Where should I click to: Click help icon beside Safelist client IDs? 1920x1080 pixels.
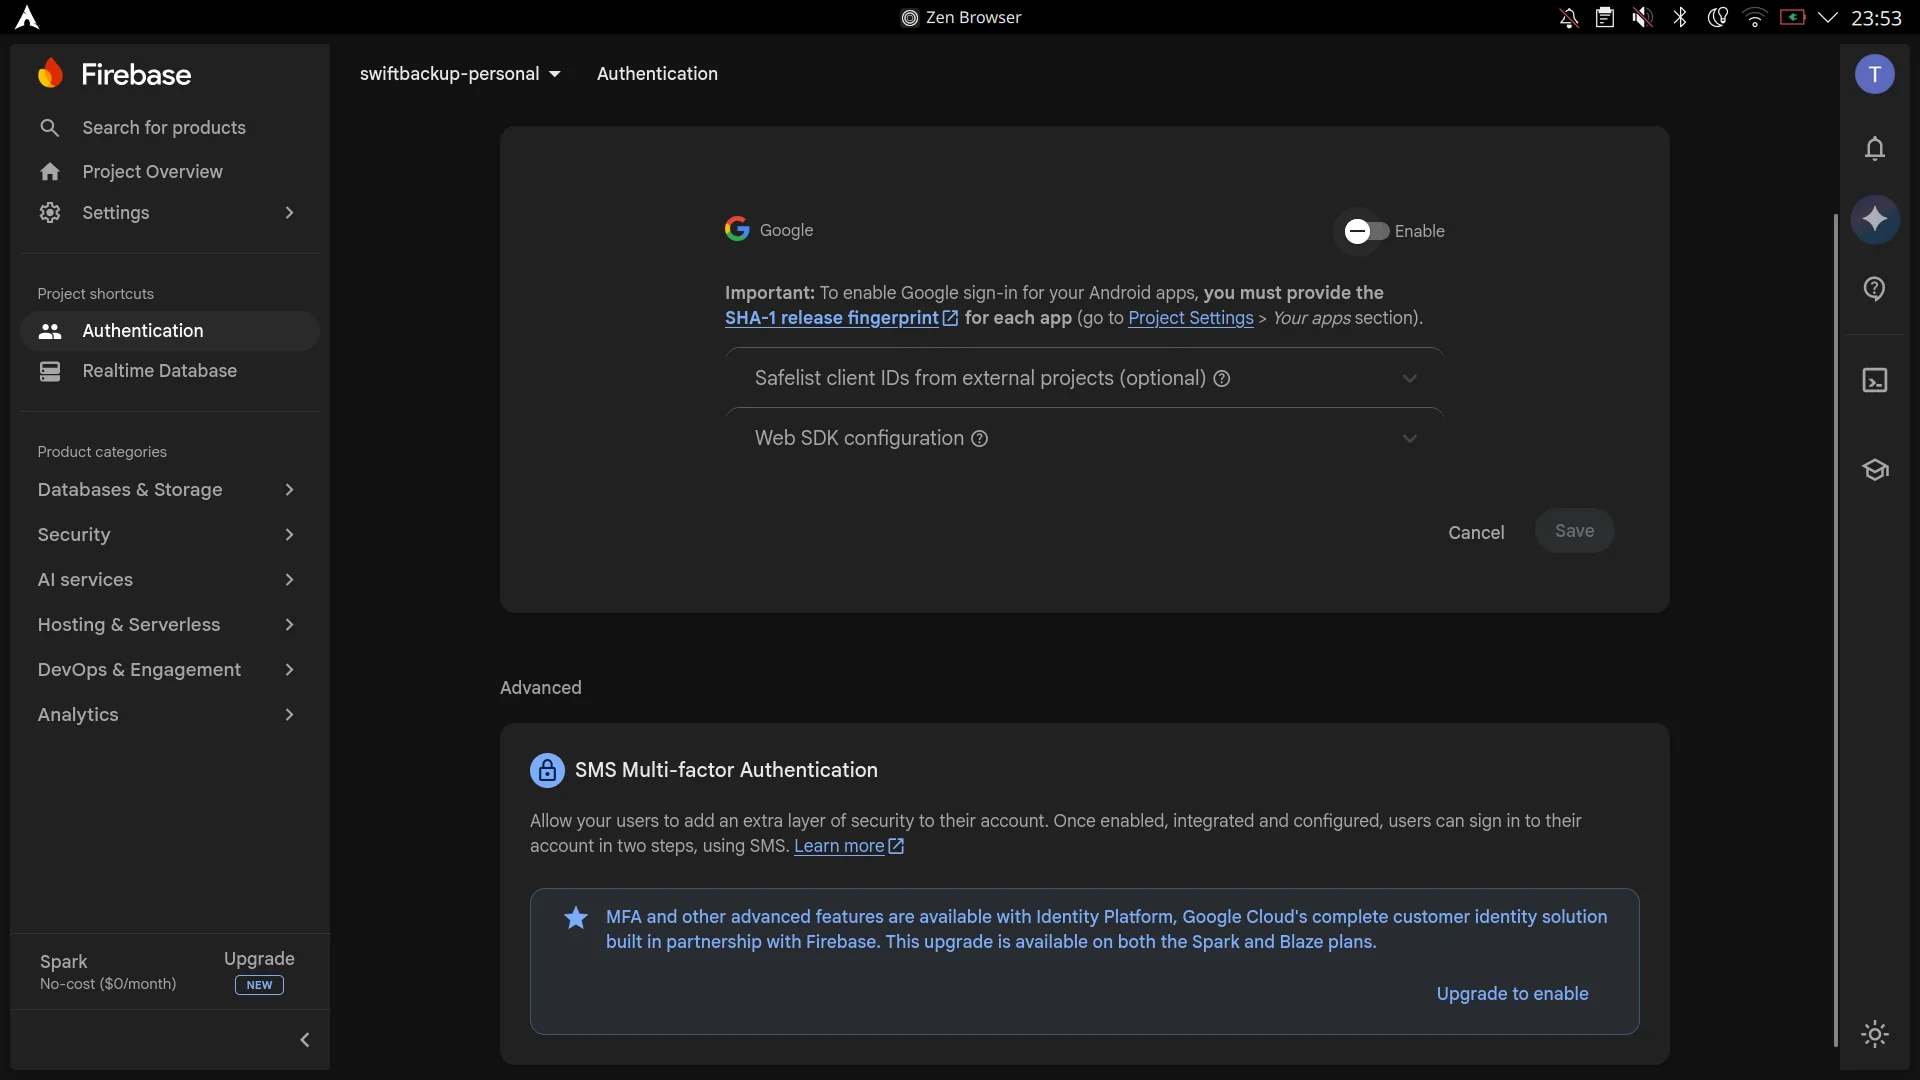[x=1221, y=379]
